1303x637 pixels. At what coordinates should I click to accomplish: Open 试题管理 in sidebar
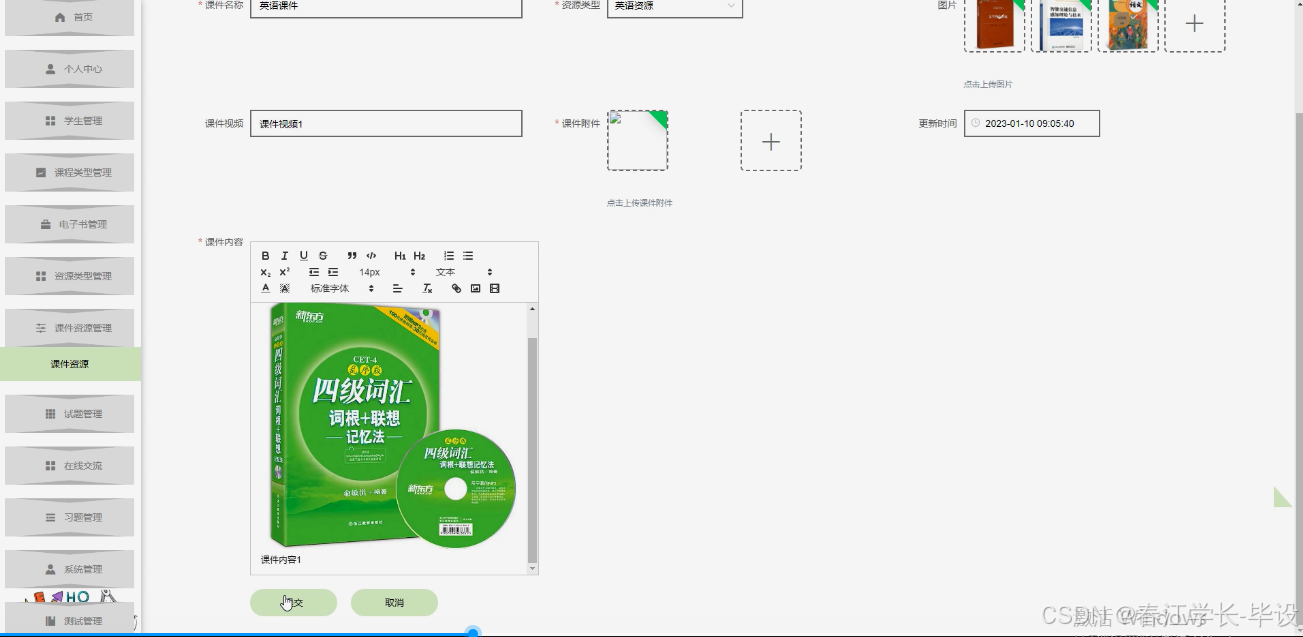coord(70,414)
